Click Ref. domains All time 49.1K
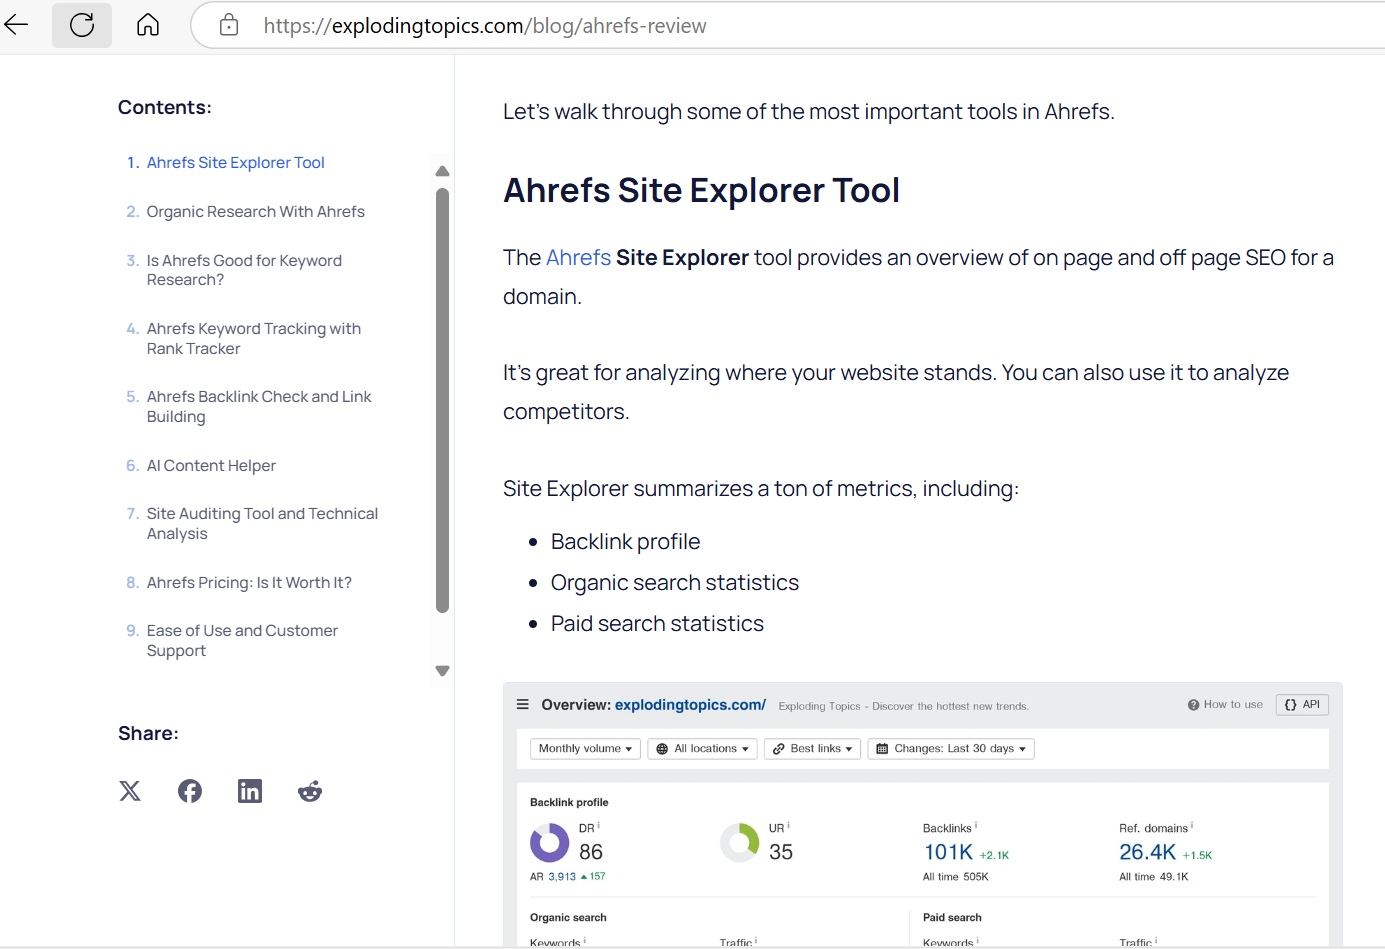 pos(1154,877)
